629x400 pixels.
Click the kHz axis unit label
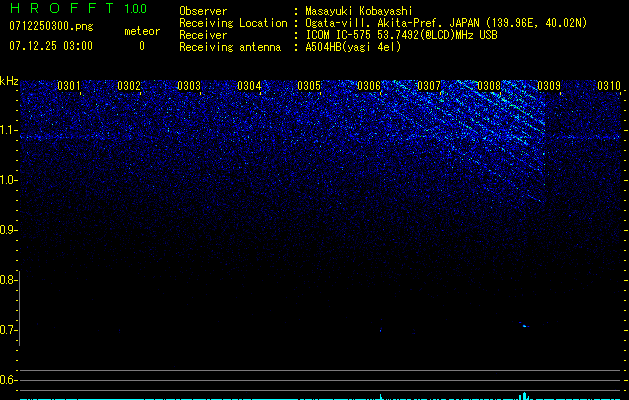point(9,81)
